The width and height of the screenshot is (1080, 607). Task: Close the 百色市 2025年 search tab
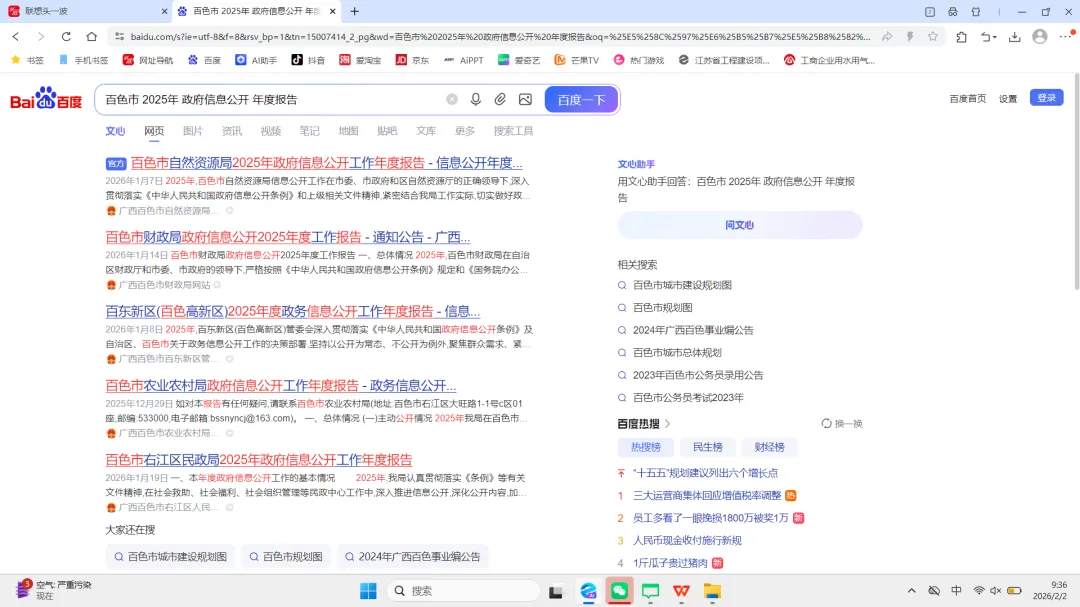[333, 11]
